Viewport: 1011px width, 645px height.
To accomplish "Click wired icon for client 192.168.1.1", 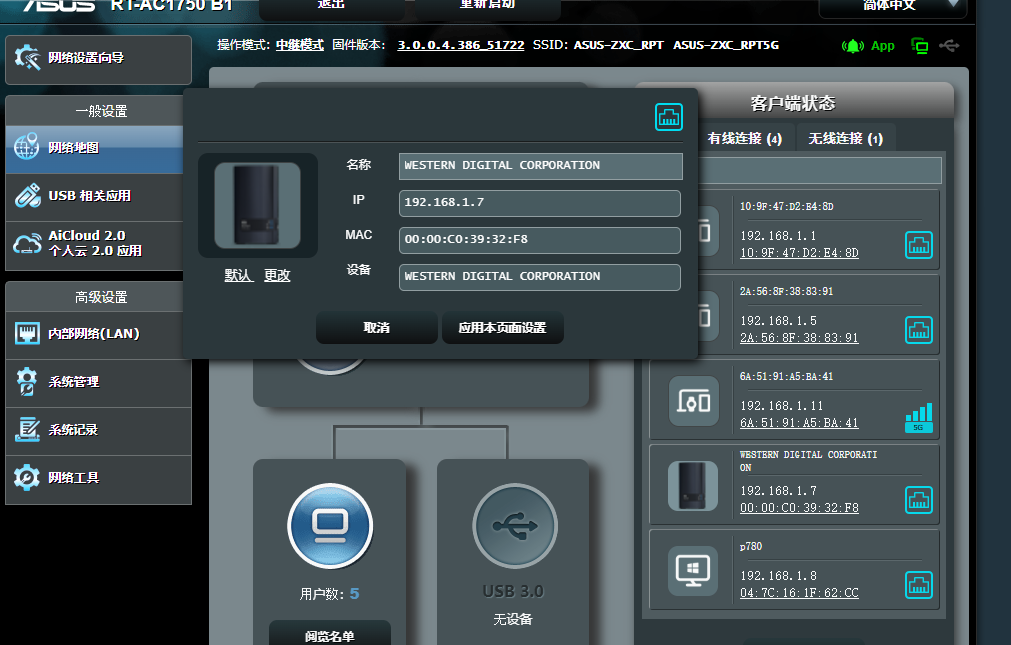I will (x=919, y=245).
